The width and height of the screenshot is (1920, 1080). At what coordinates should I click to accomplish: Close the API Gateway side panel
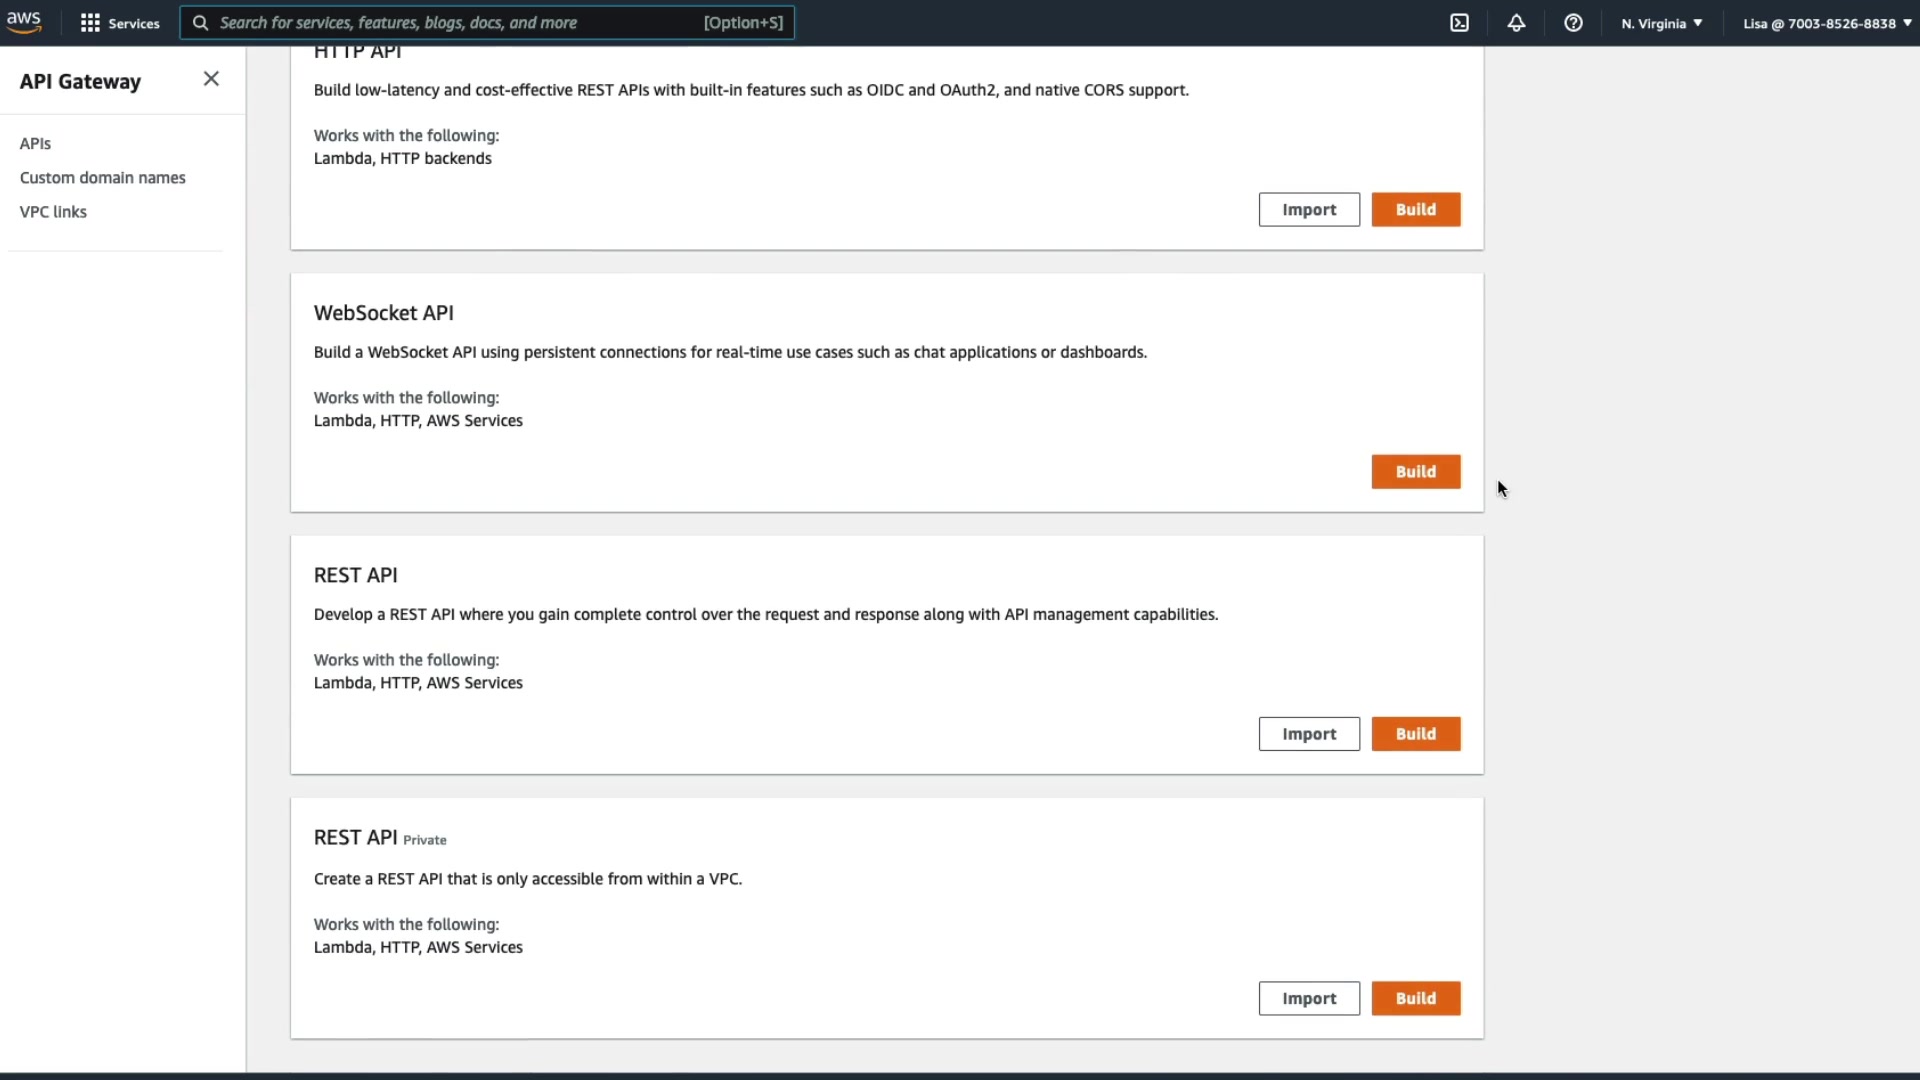211,79
